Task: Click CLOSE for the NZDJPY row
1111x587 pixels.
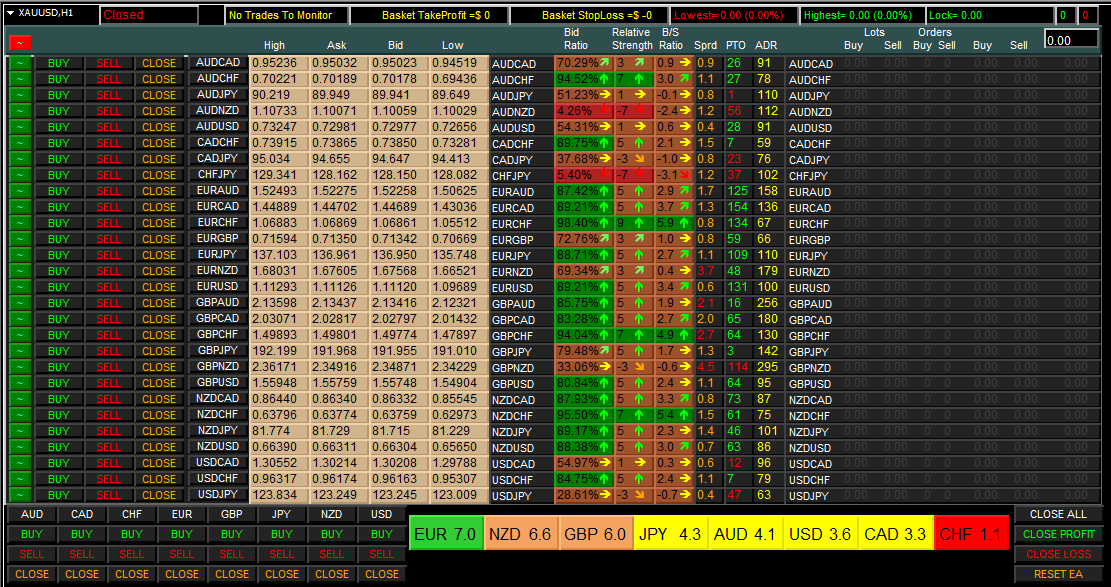Action: point(159,430)
